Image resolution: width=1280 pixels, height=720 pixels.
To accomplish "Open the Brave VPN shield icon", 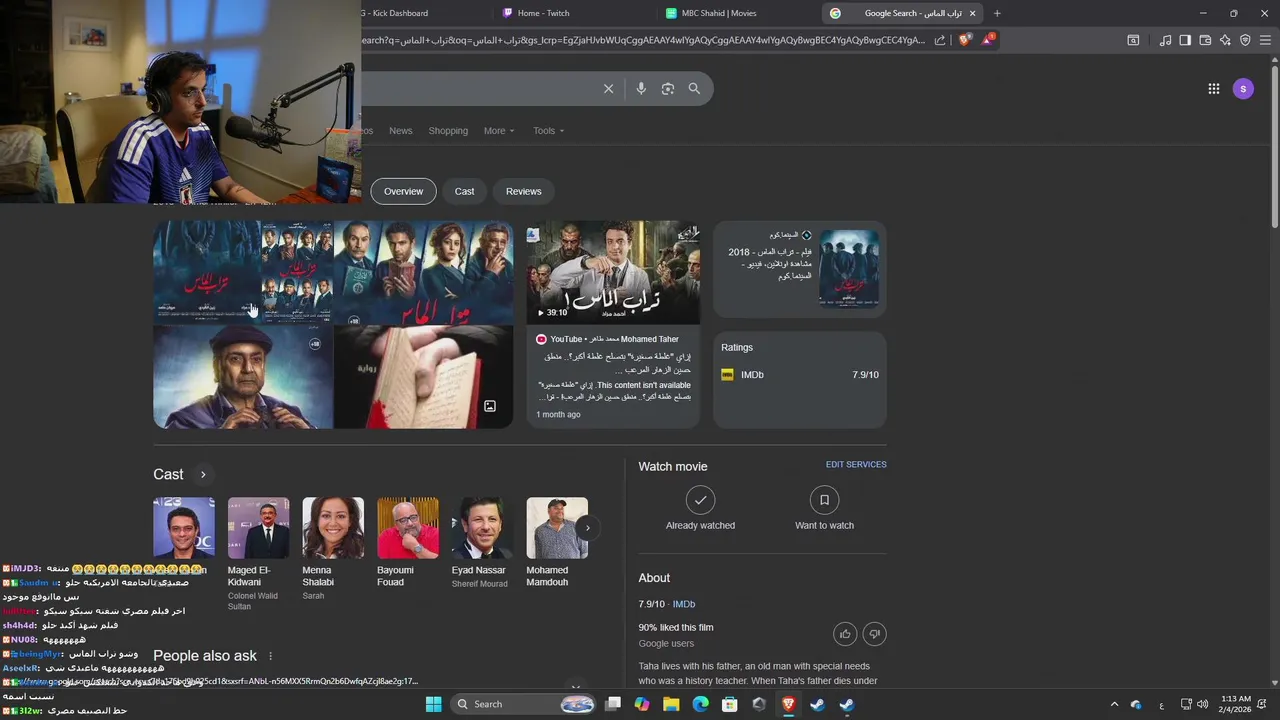I will (x=1245, y=40).
